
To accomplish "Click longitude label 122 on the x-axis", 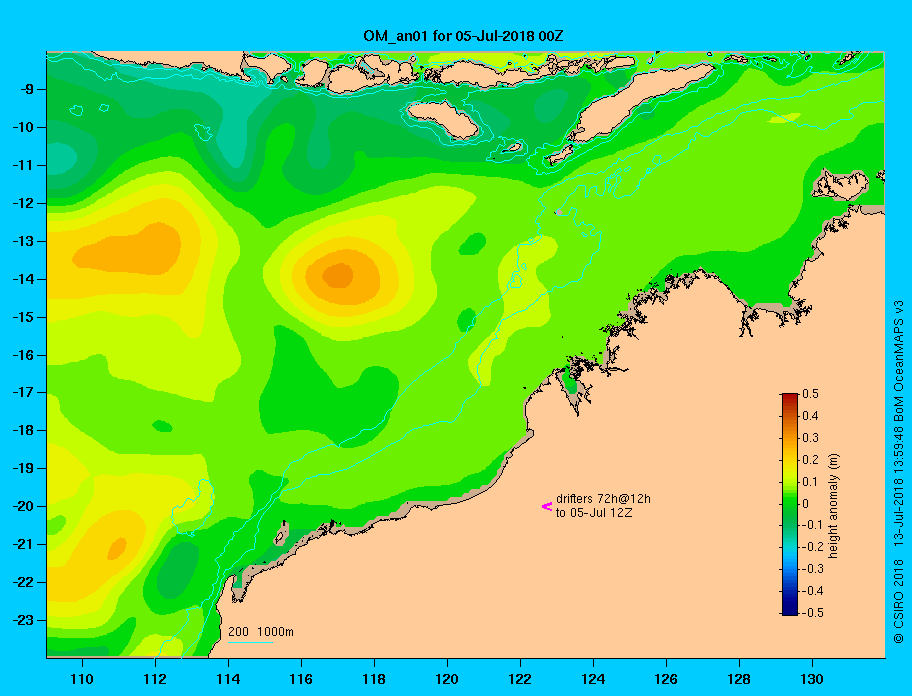I will coord(520,679).
